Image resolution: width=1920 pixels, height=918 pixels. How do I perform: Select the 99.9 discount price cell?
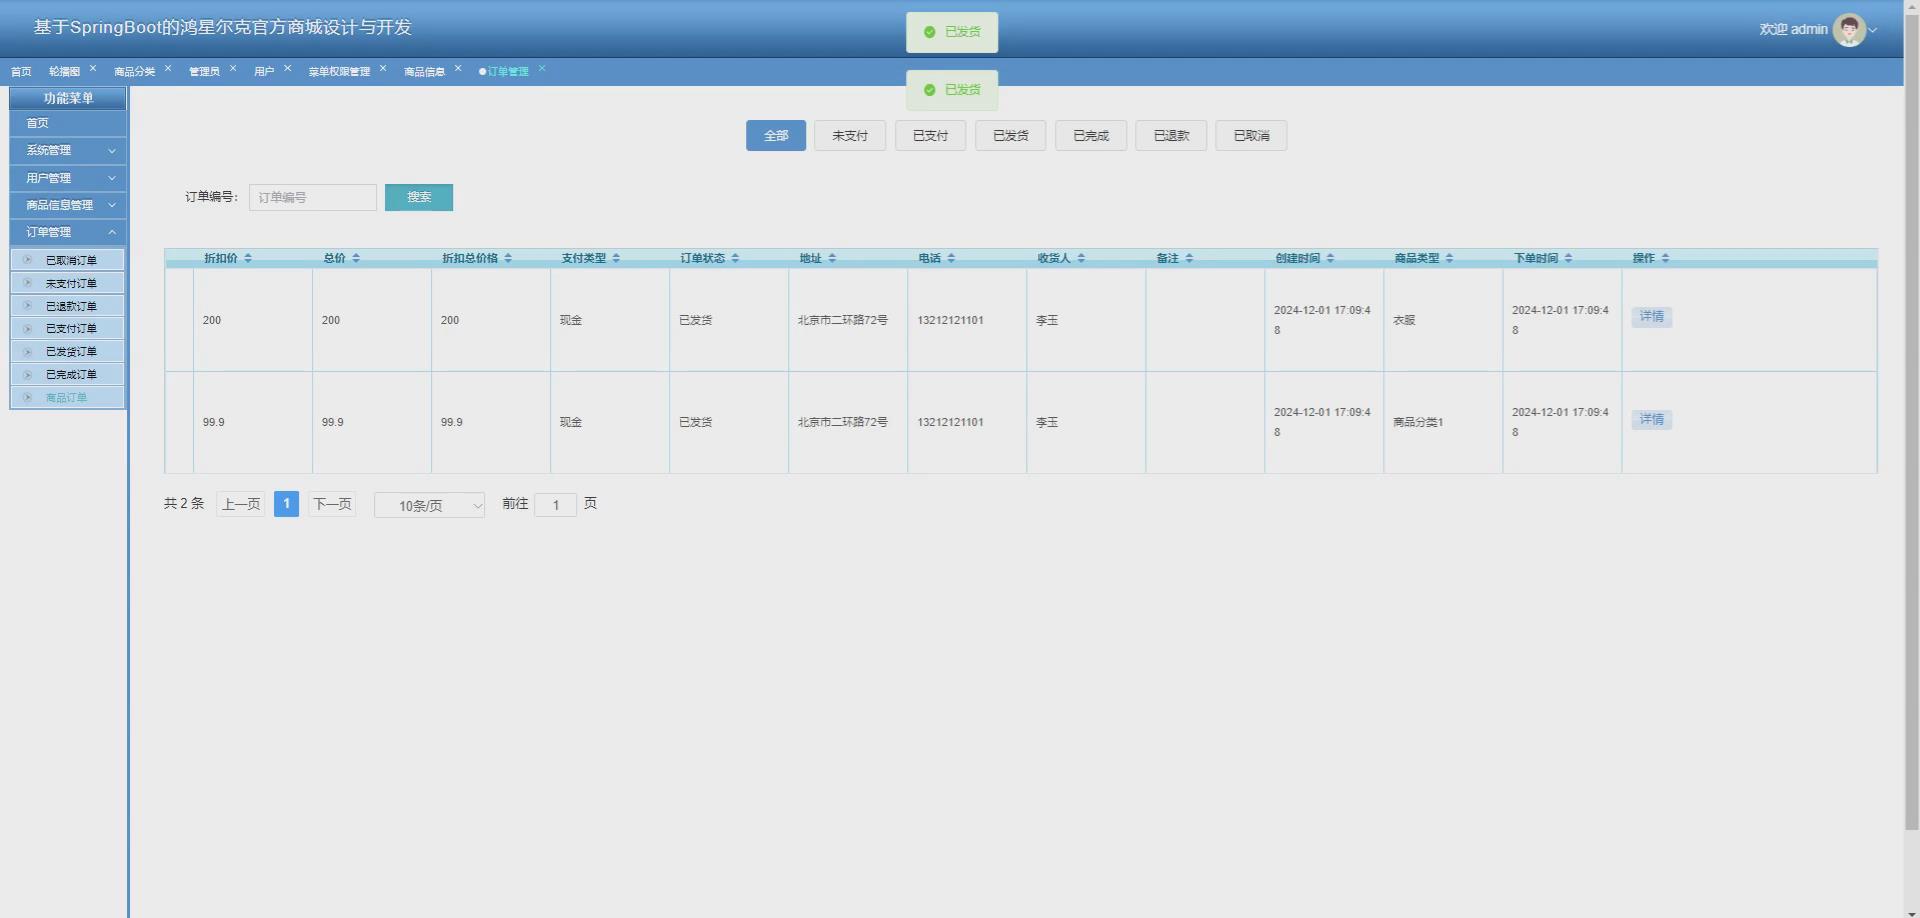click(252, 422)
